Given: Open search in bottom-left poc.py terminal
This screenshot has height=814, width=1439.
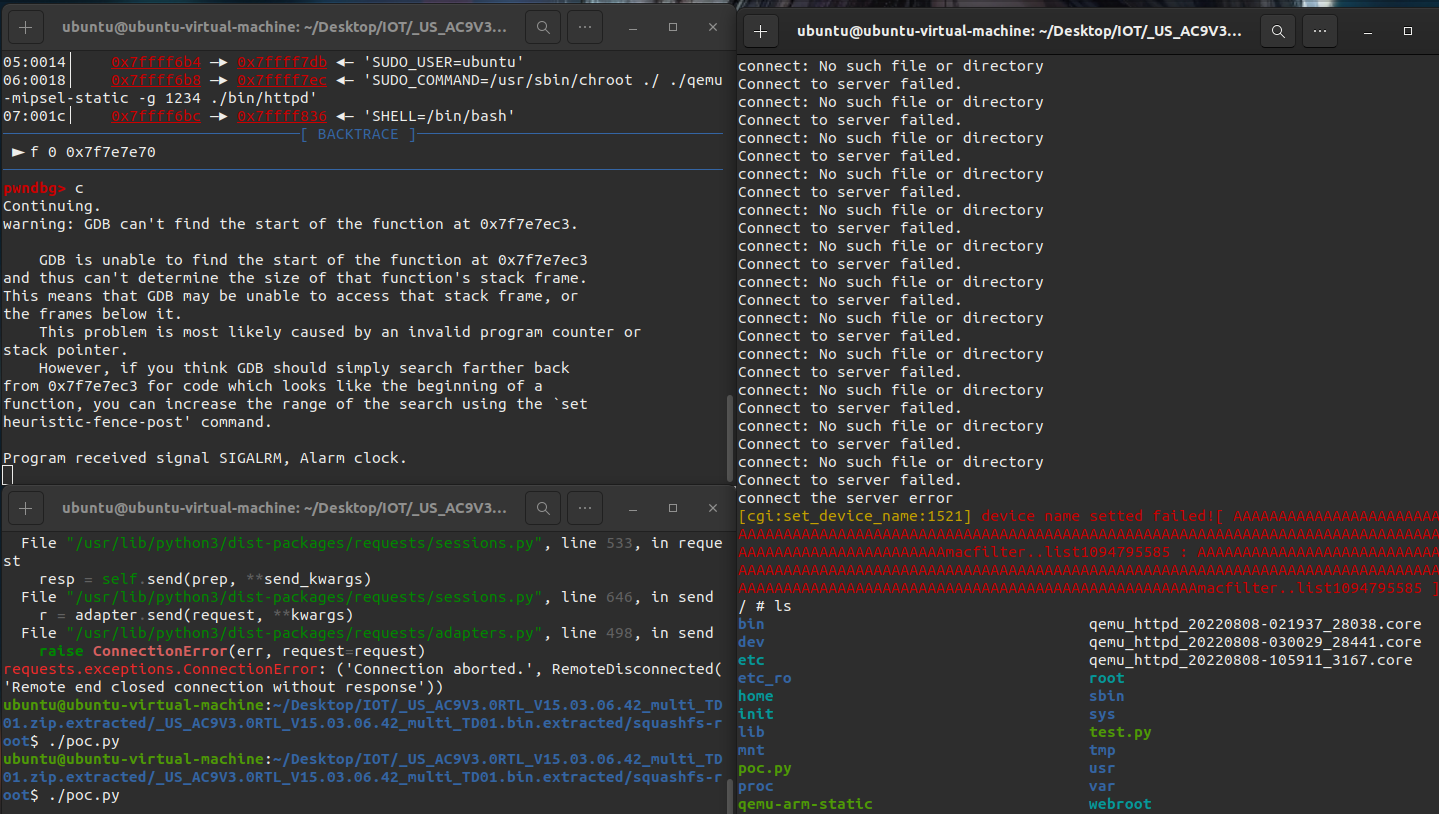Looking at the screenshot, I should point(543,508).
